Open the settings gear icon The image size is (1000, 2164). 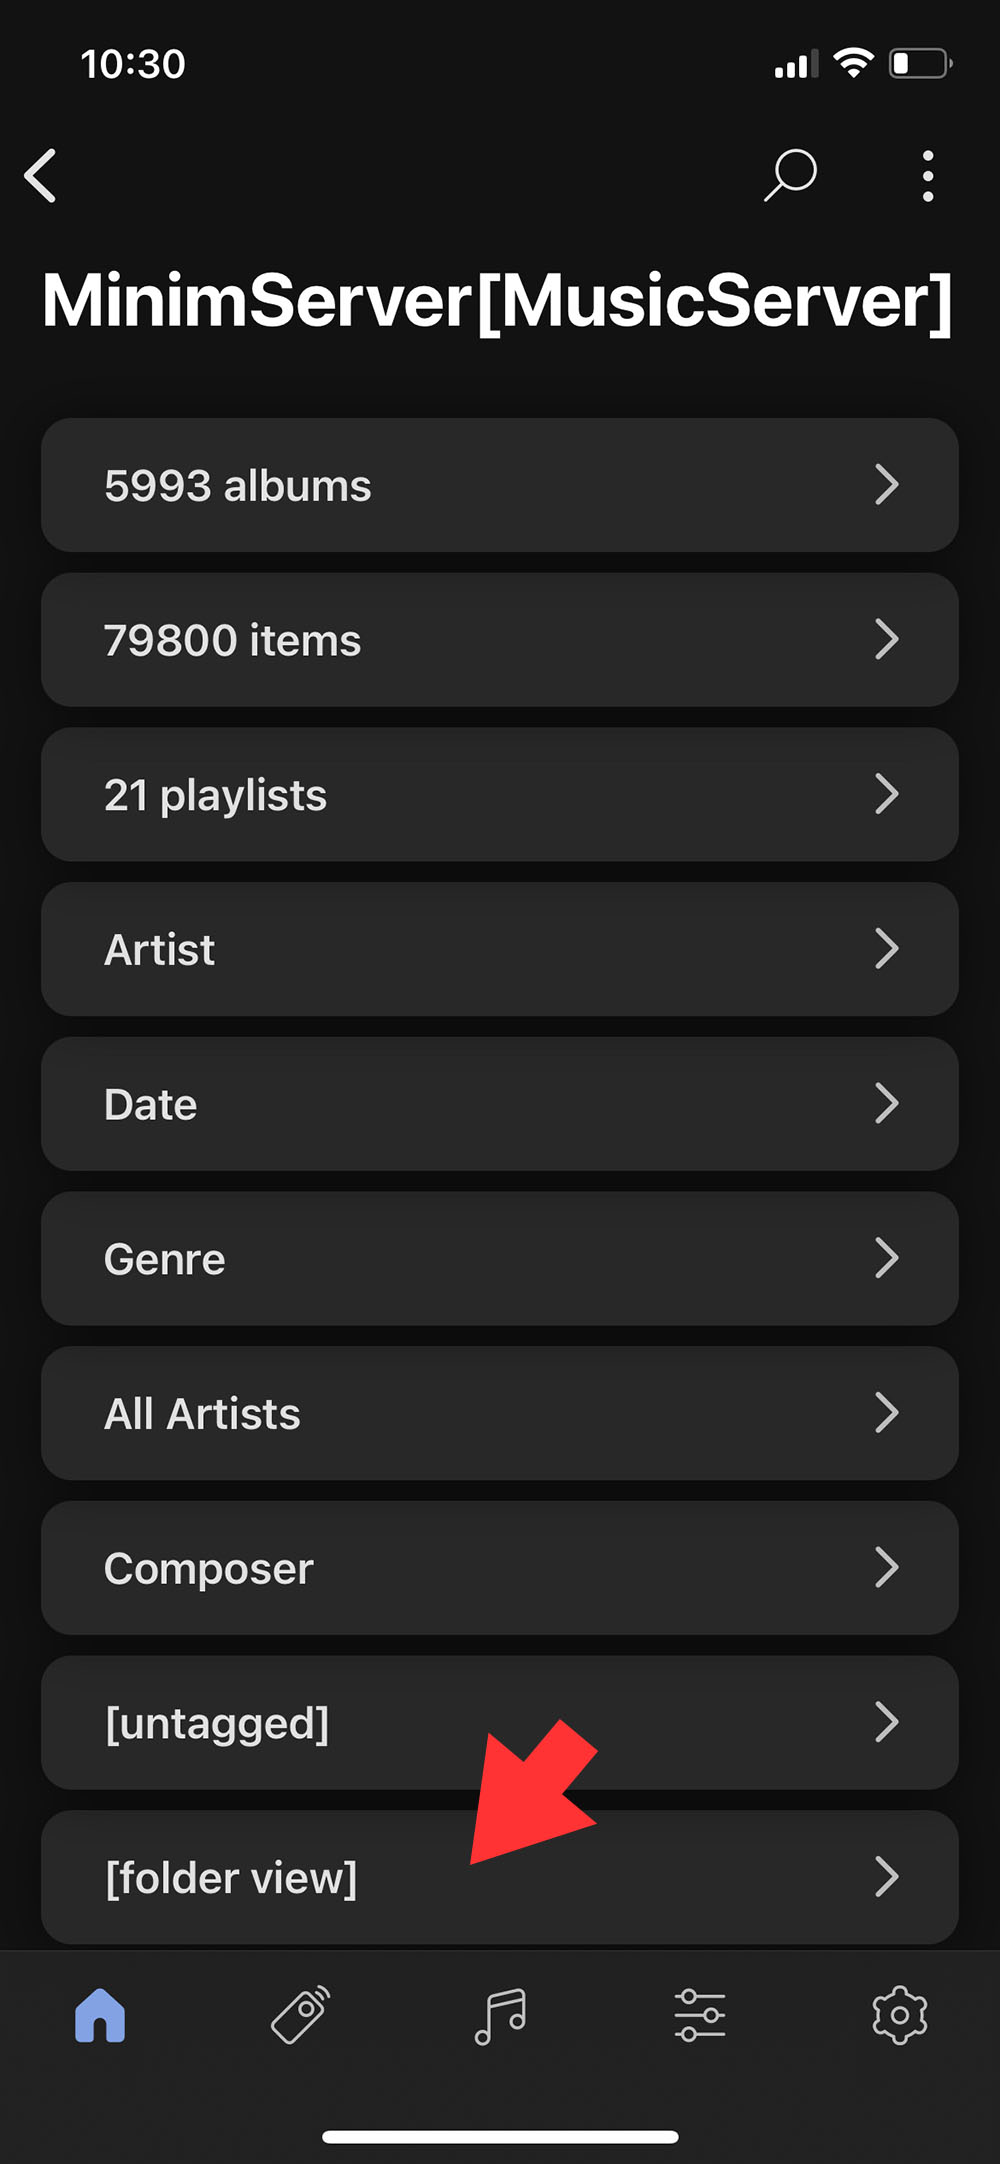900,2014
